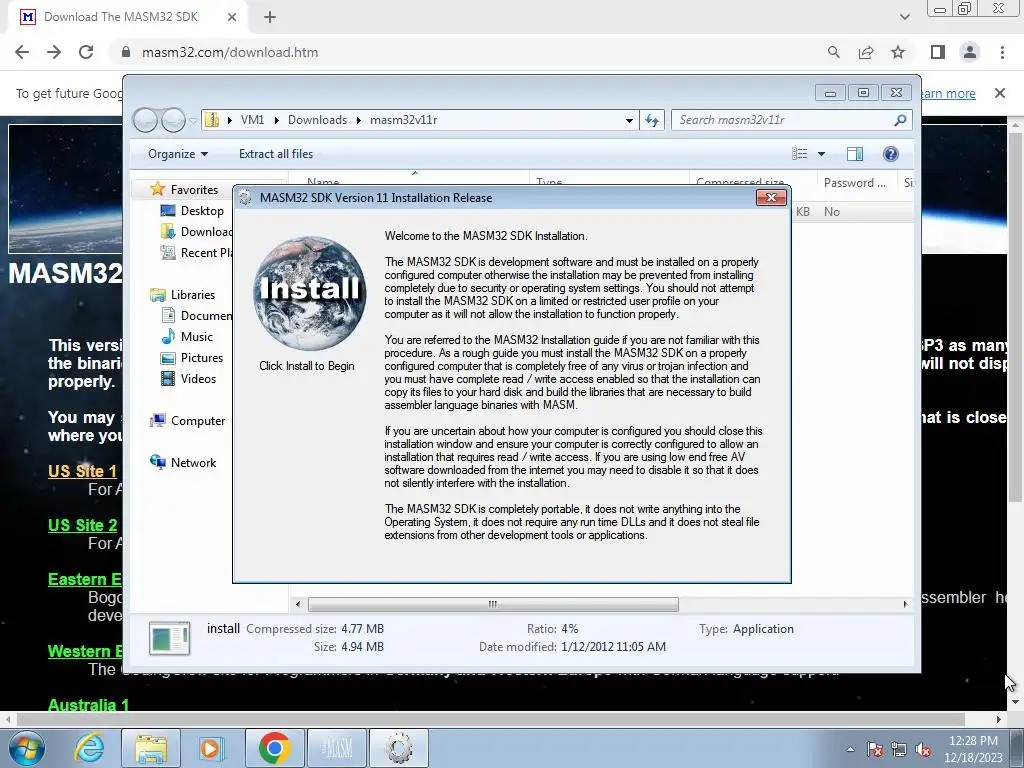Click the search magnifier icon in Explorer
The image size is (1024, 768).
[x=901, y=120]
